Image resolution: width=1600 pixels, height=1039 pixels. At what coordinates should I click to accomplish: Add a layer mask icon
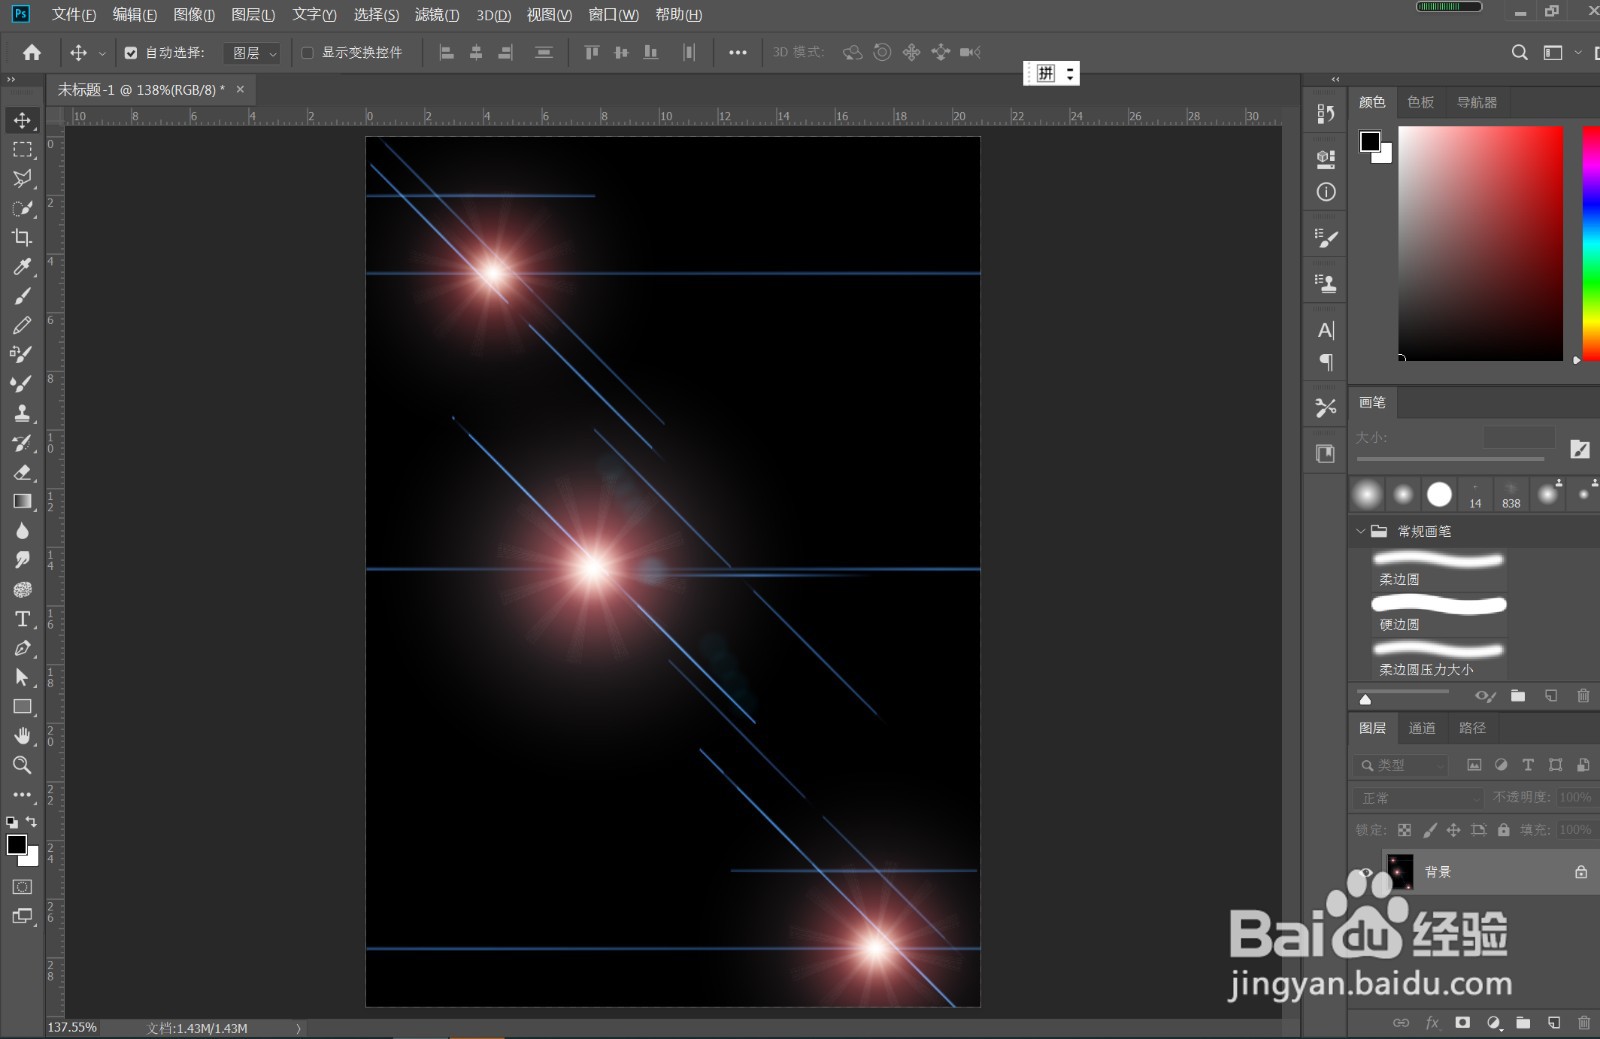(1463, 1023)
